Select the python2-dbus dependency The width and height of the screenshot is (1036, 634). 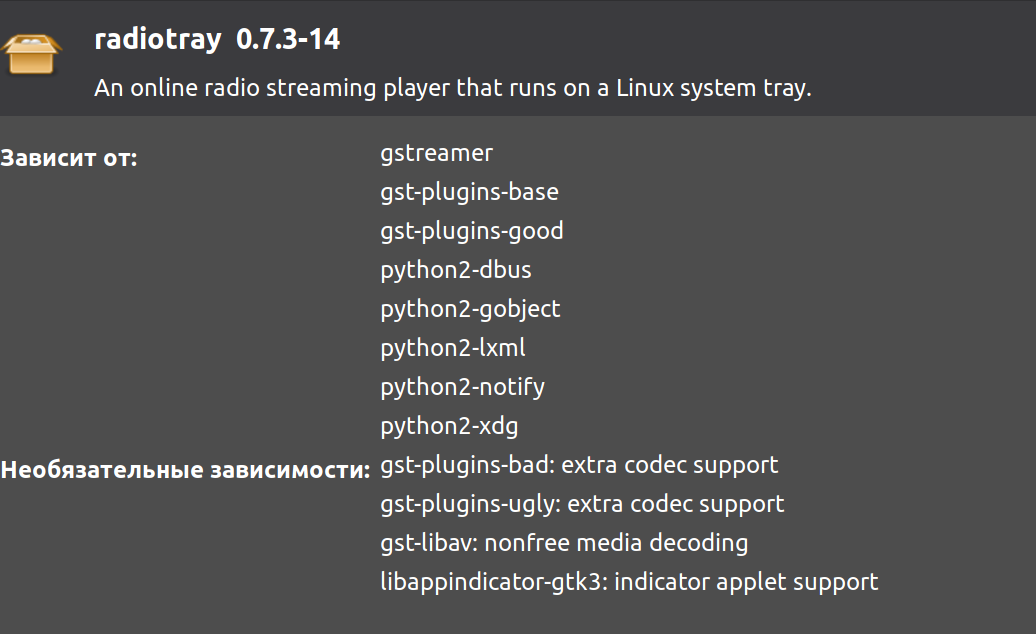[456, 271]
